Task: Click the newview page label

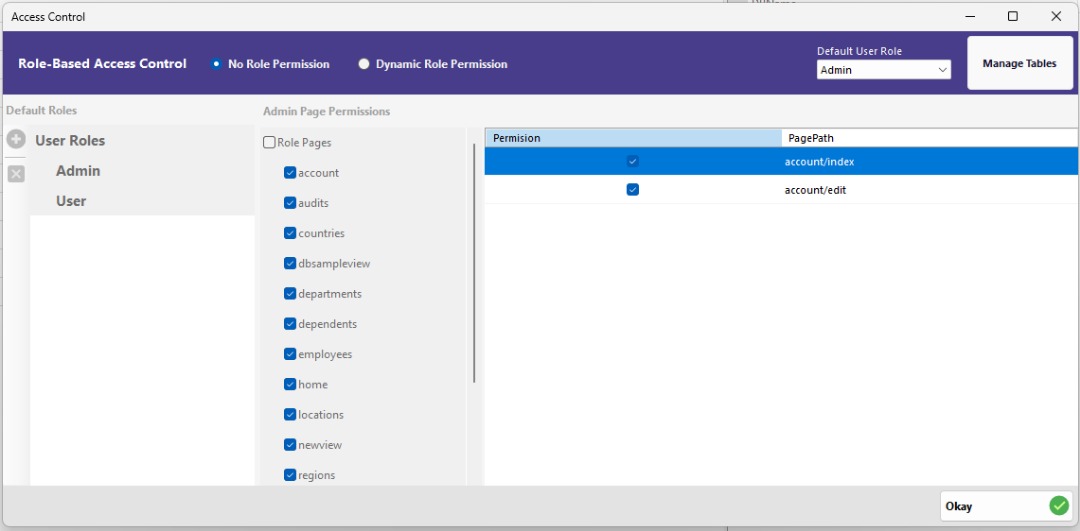Action: point(320,446)
